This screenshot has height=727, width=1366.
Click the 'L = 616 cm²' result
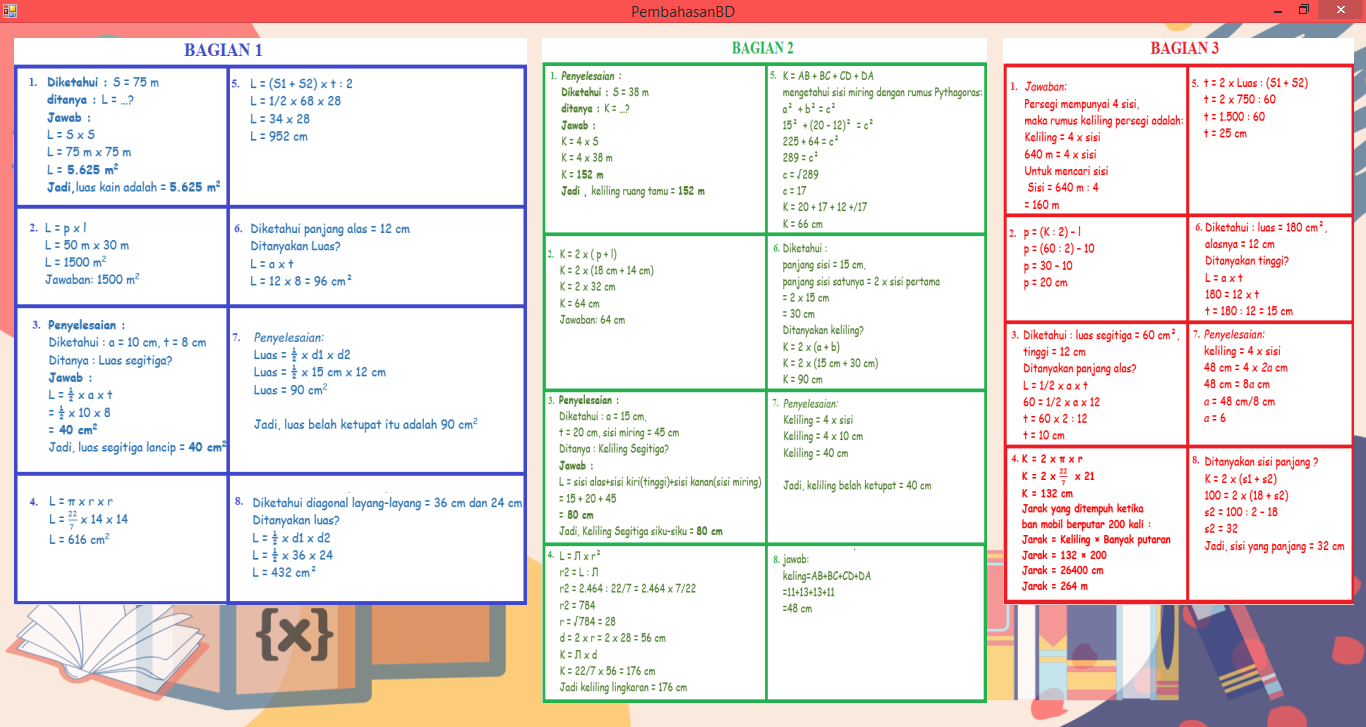point(78,539)
